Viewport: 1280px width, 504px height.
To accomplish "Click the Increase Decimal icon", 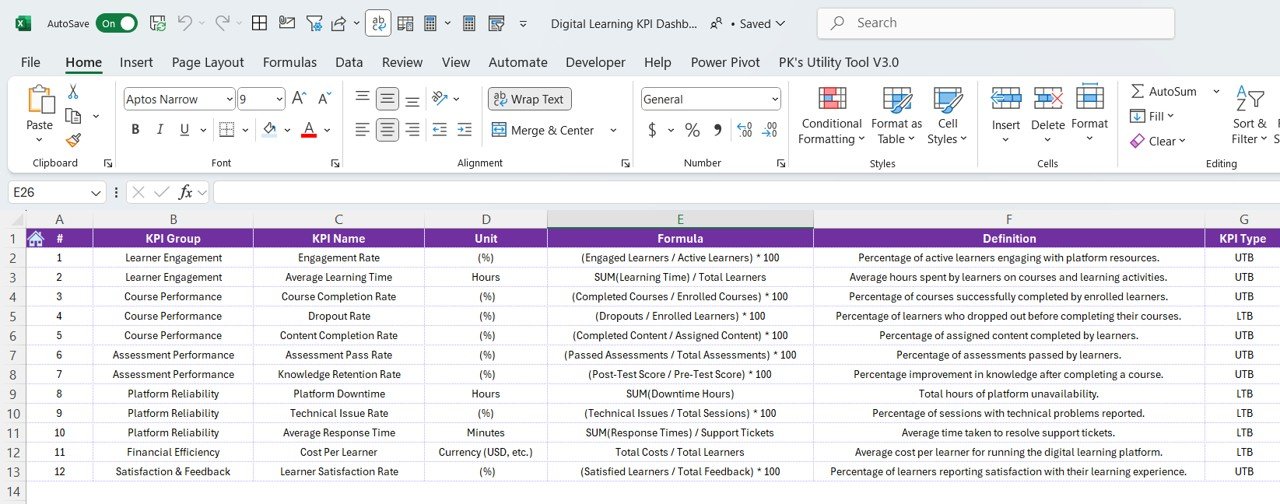I will pyautogui.click(x=744, y=130).
